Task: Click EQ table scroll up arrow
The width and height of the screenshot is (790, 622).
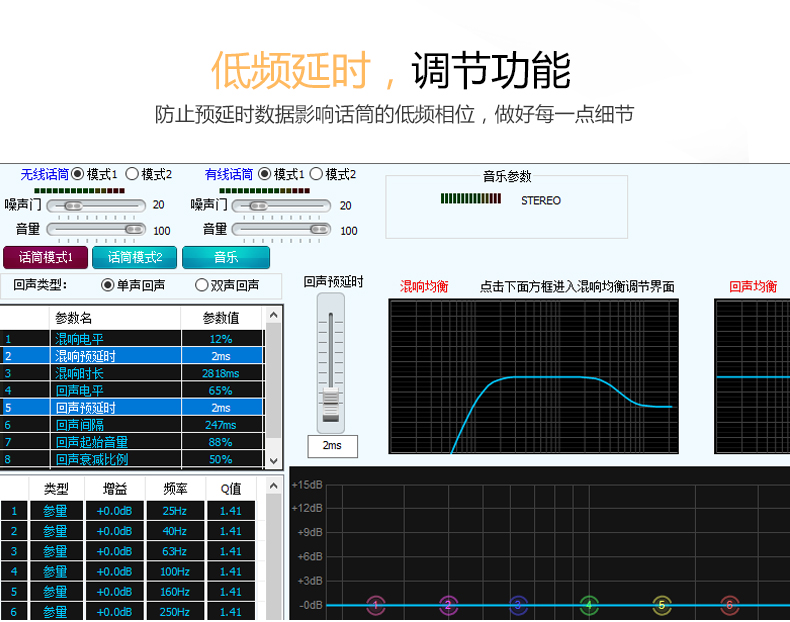Action: point(274,486)
